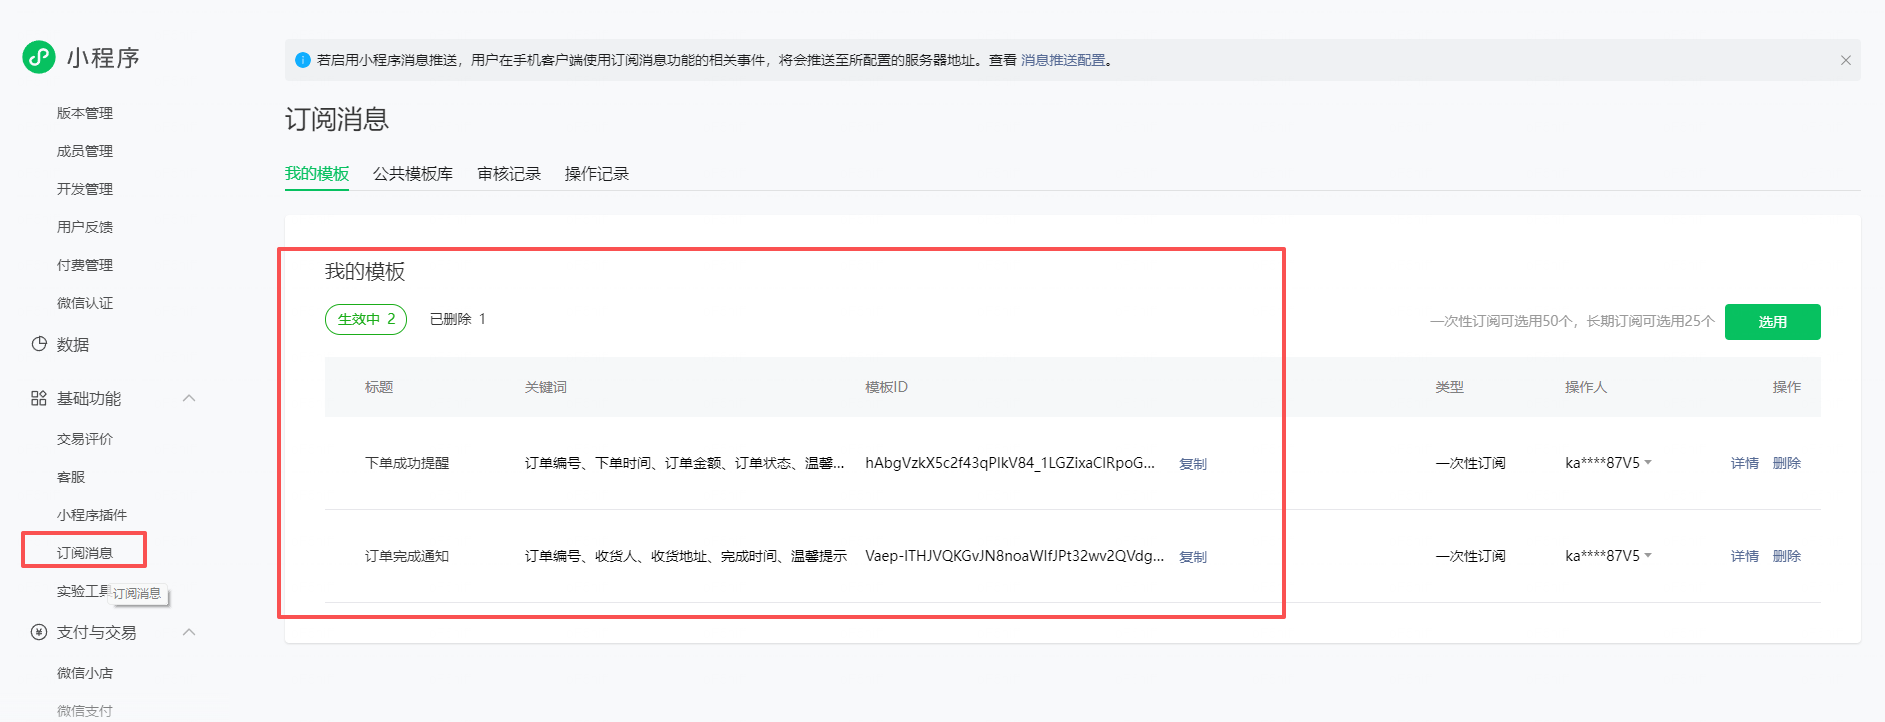Screen dimensions: 1885x722
Task: Delete the 订单完成通知 template
Action: 1786,556
